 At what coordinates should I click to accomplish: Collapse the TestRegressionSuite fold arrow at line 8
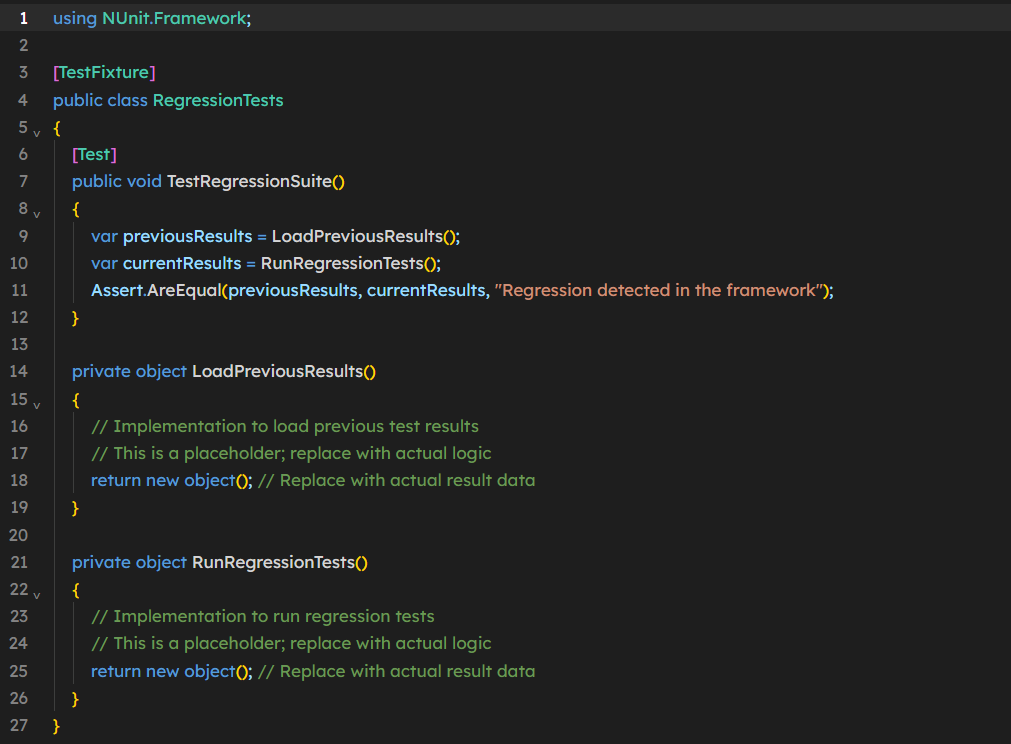coord(37,214)
